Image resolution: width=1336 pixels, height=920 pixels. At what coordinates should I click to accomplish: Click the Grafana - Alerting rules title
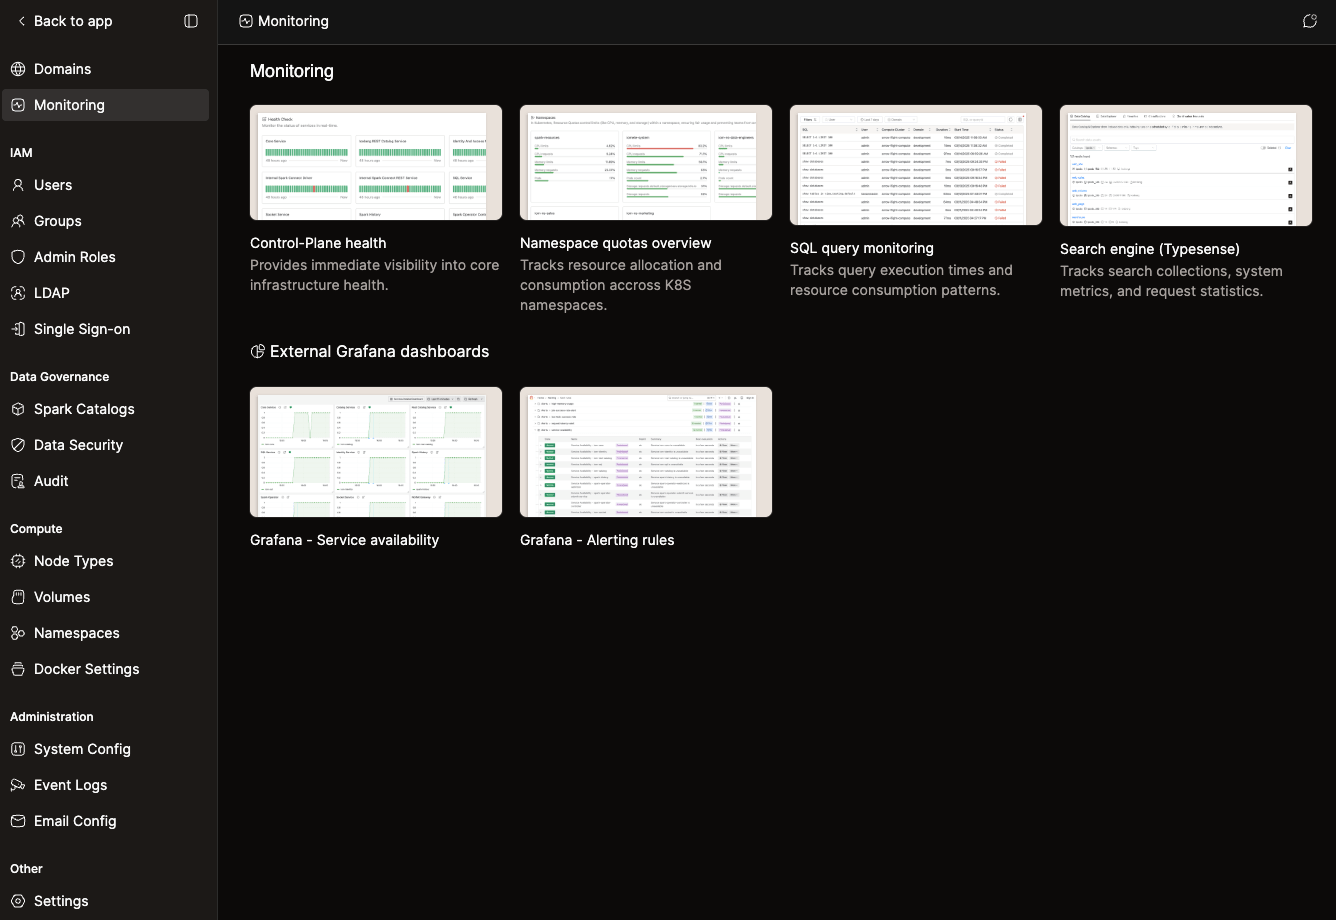click(x=597, y=540)
